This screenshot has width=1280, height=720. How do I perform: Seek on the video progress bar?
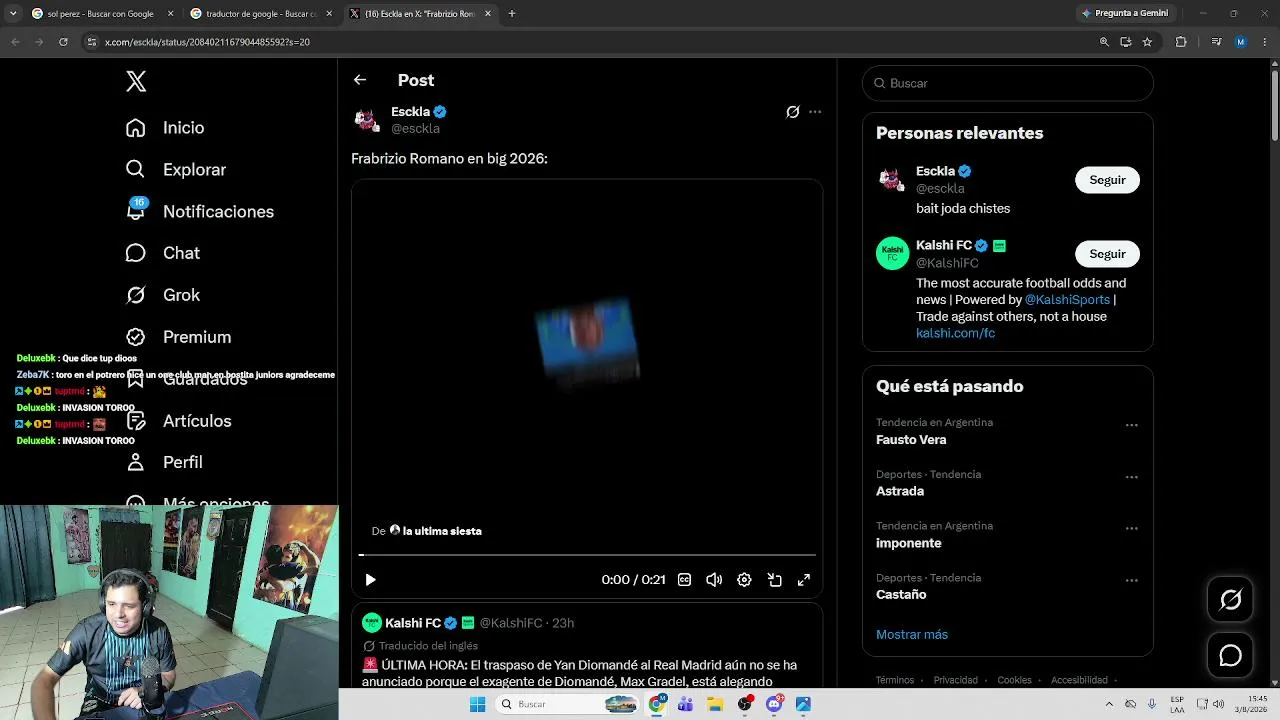point(587,554)
